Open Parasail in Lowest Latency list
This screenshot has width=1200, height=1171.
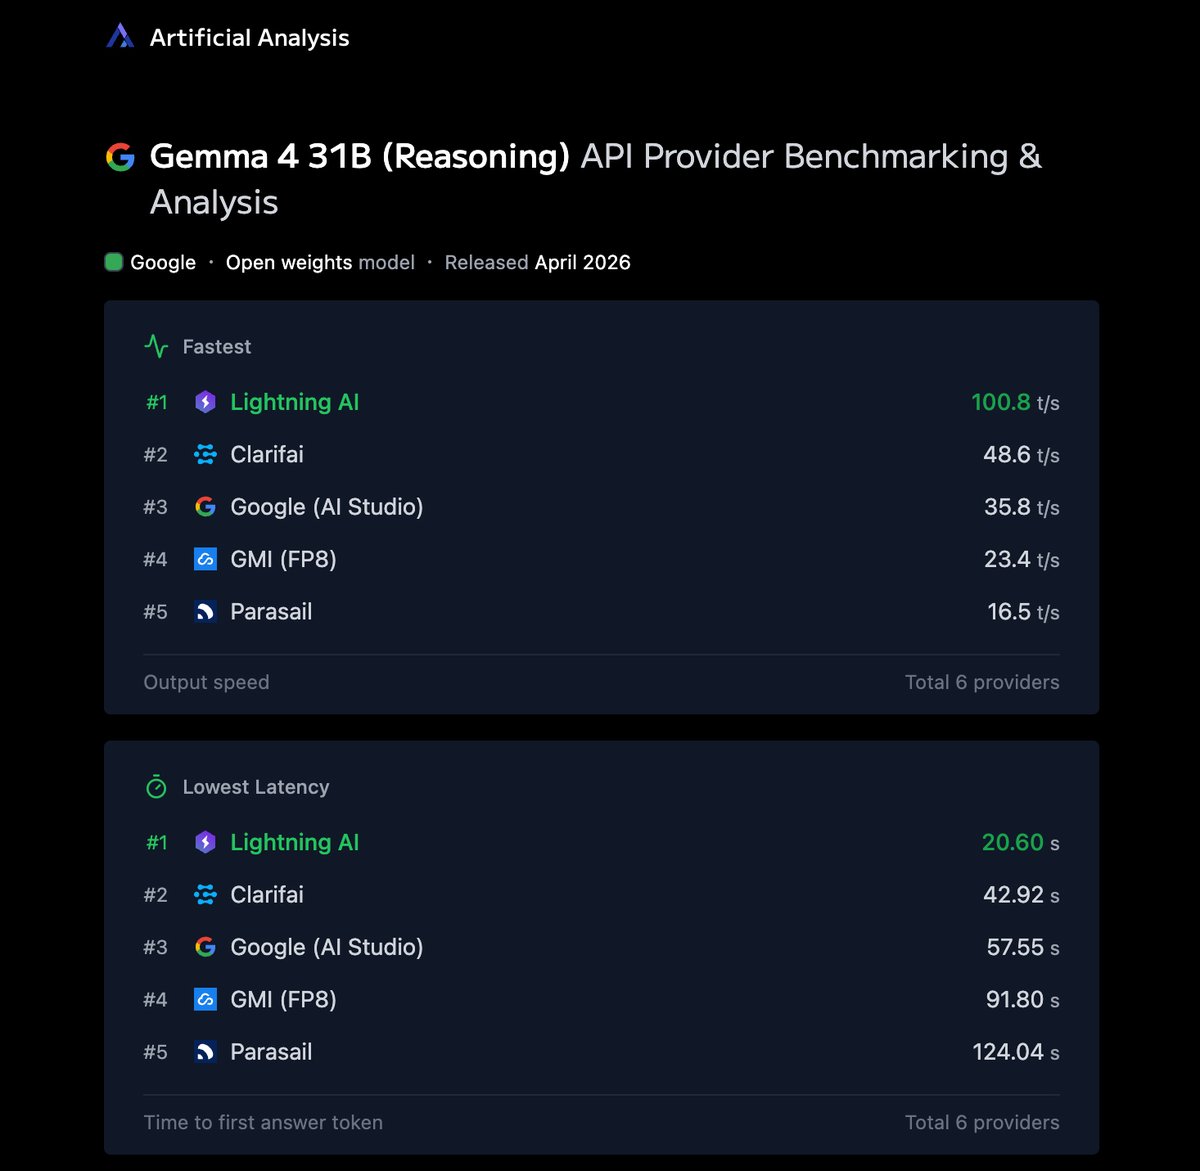coord(271,1052)
